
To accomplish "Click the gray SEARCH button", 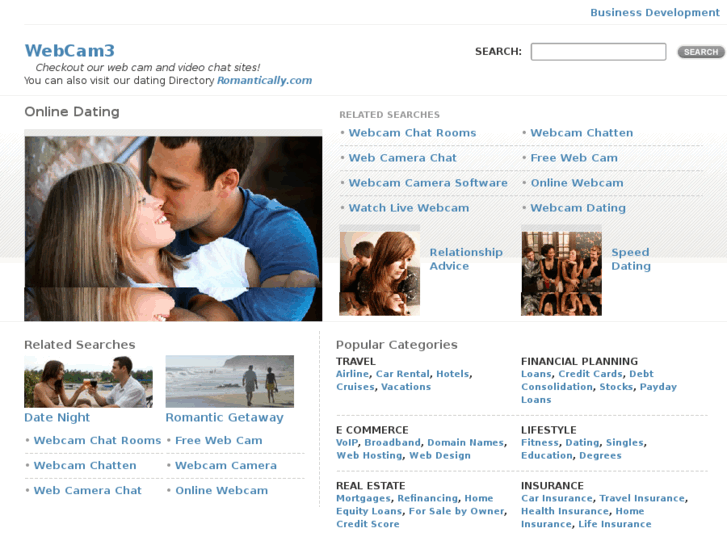I will coord(701,52).
